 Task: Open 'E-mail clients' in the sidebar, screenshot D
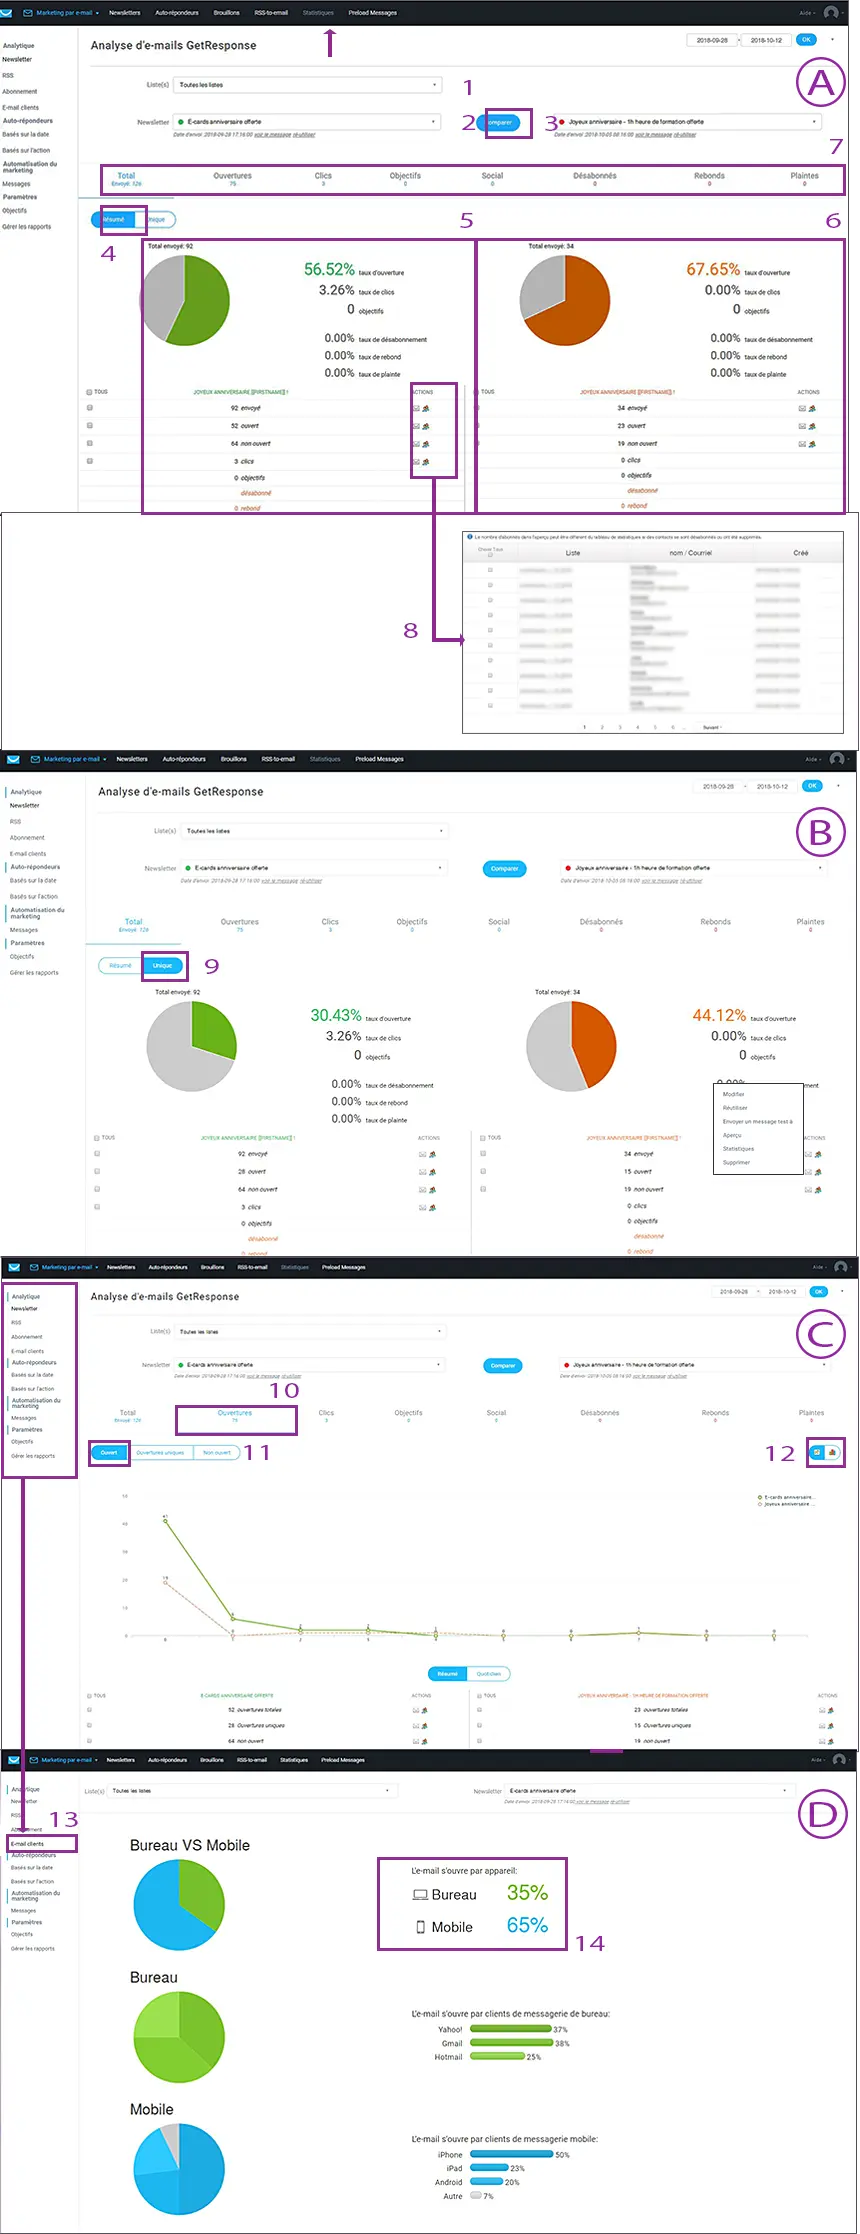[x=28, y=1843]
